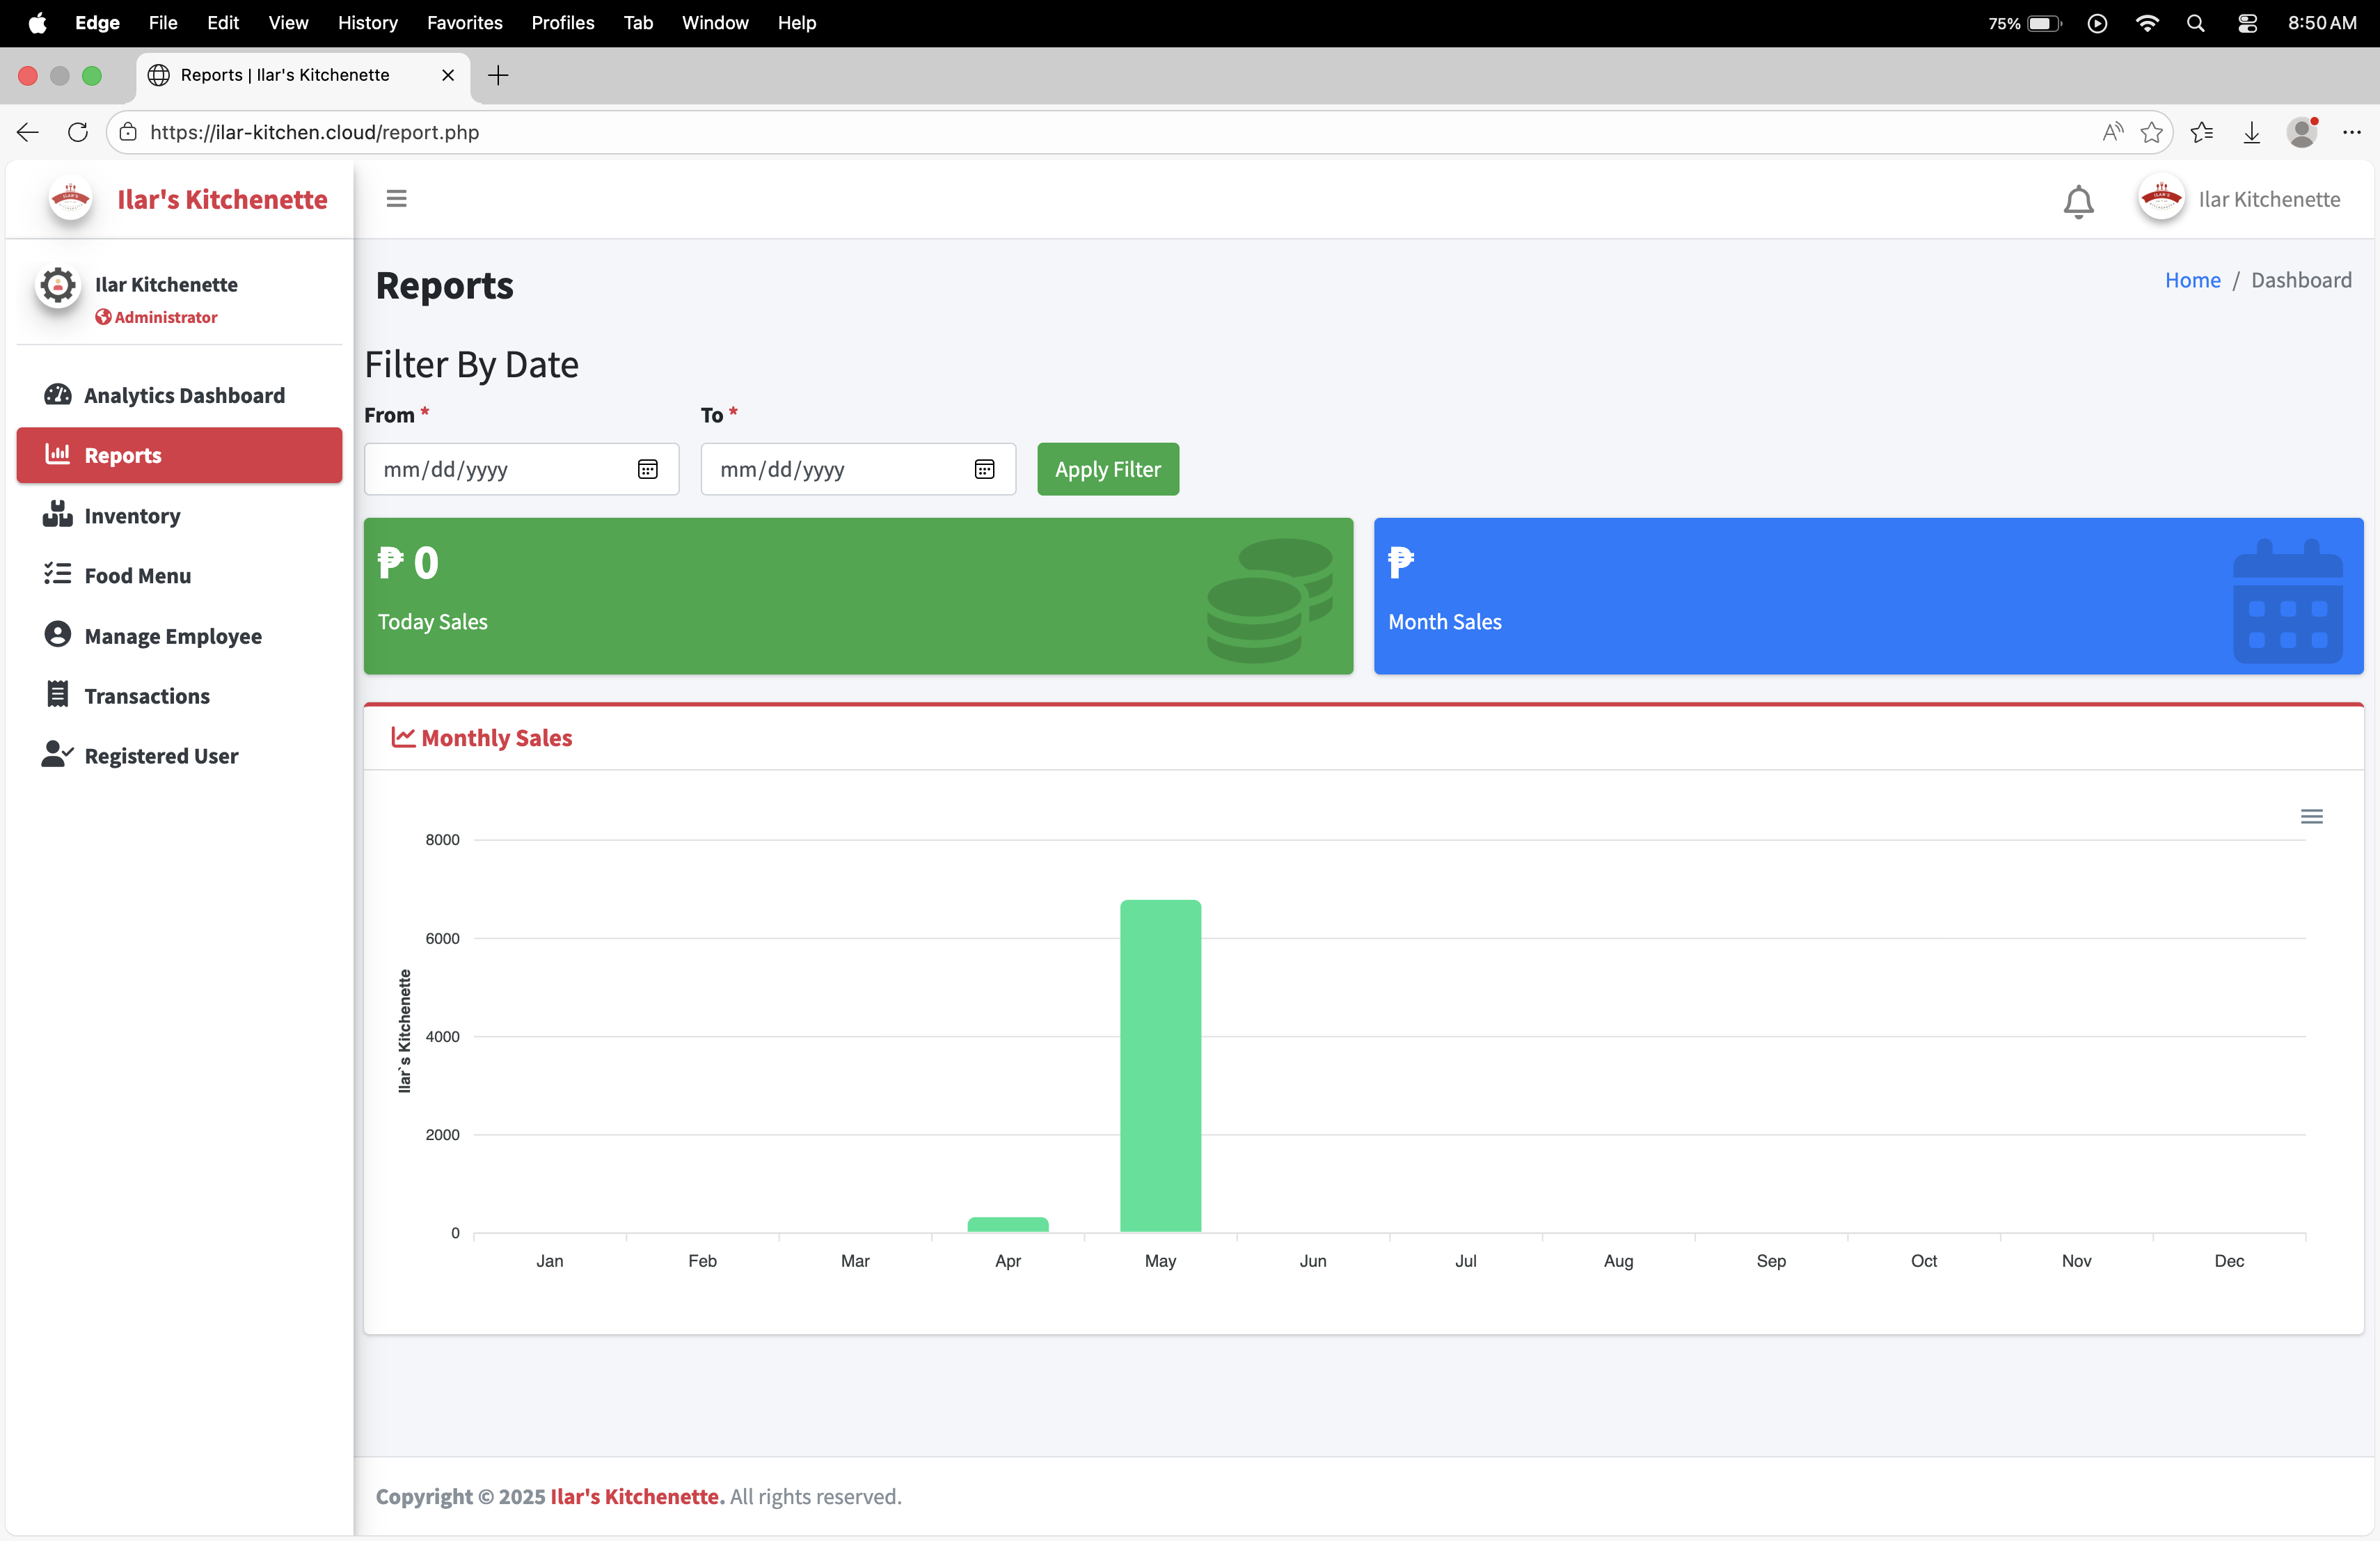Open the Manage Employee section
The image size is (2380, 1541).
(172, 636)
